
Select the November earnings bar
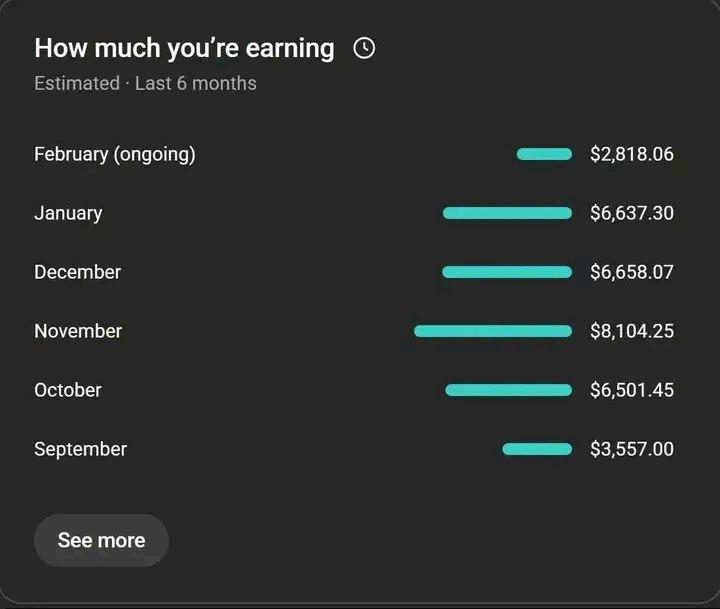pos(493,331)
